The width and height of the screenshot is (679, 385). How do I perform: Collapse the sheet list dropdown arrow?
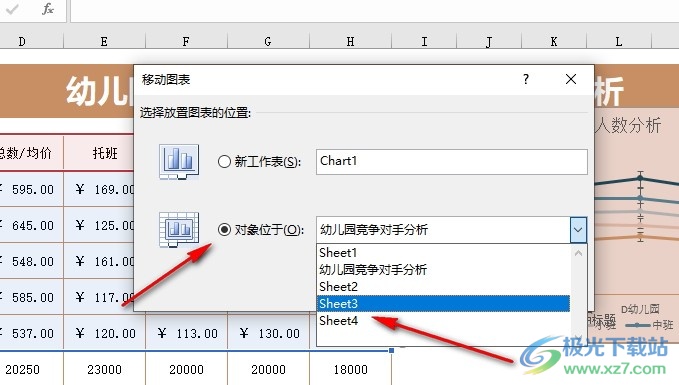578,230
